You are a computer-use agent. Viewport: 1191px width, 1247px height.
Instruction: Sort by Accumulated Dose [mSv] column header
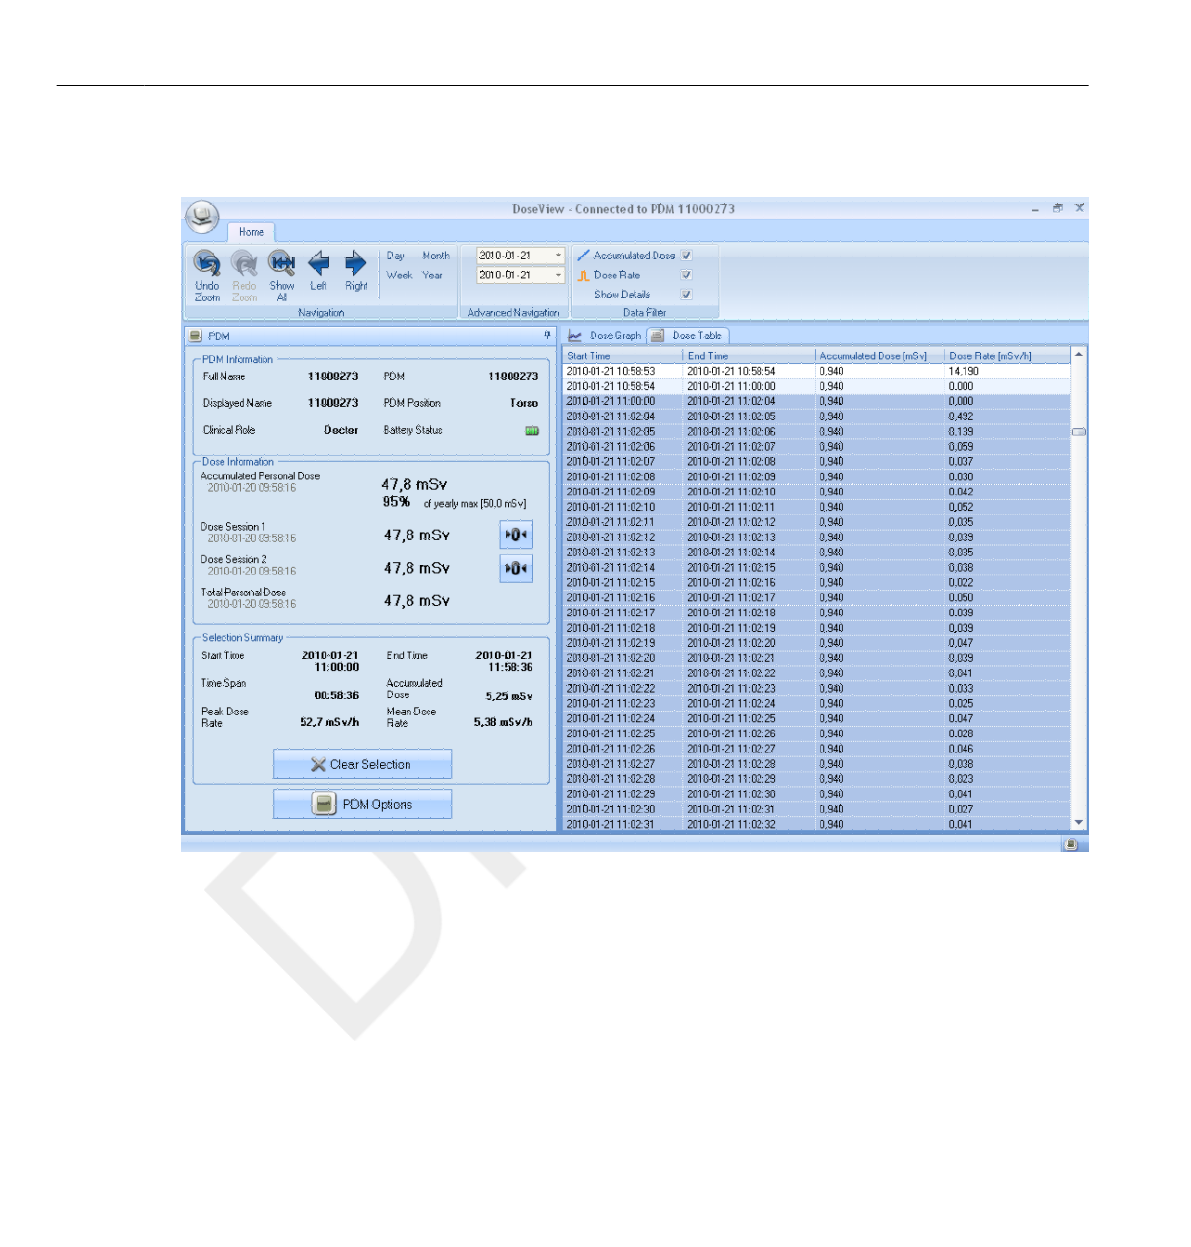(880, 356)
